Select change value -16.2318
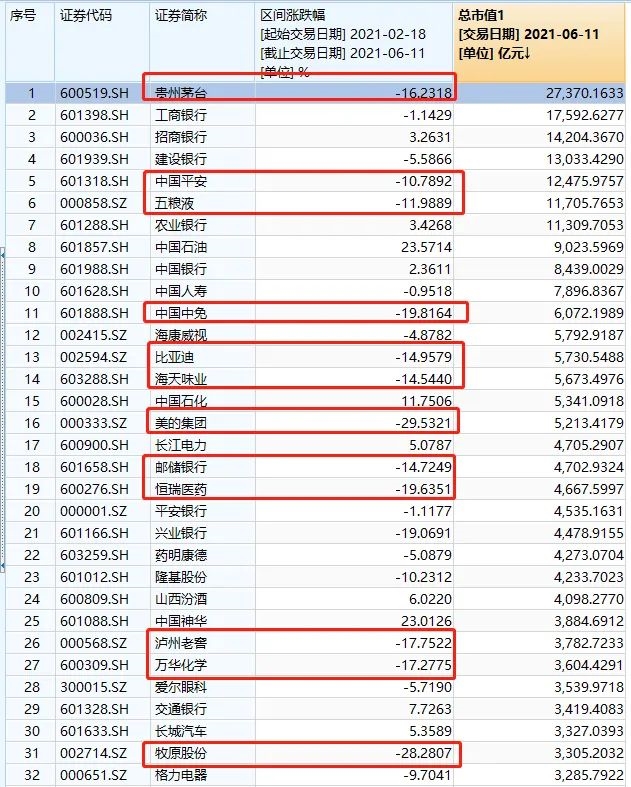 [x=424, y=93]
